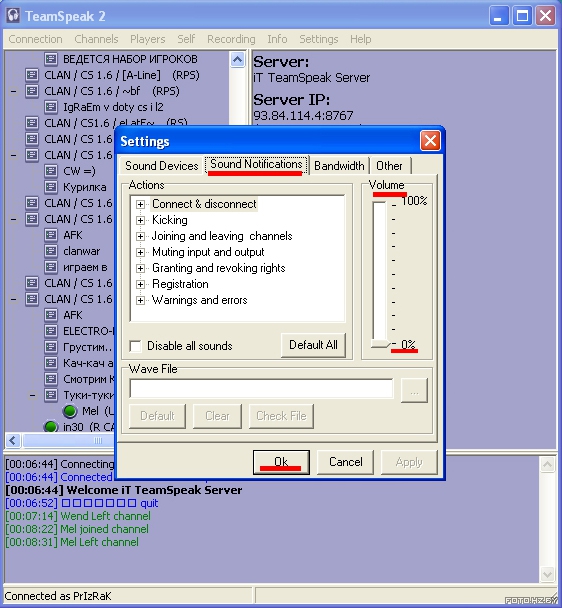562x608 pixels.
Task: Click the green status light next to Mel
Action: 70,411
